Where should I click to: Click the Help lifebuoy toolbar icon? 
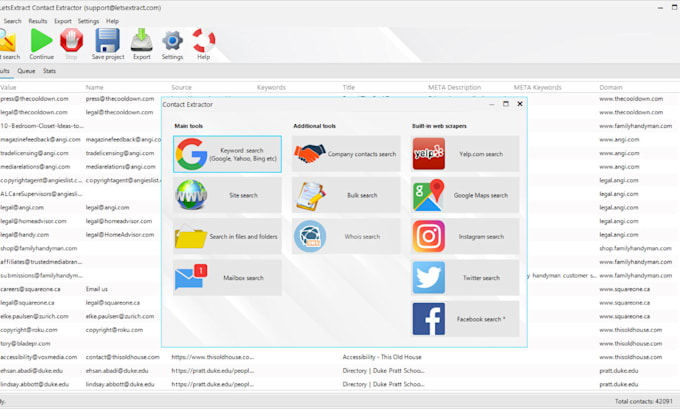point(203,41)
